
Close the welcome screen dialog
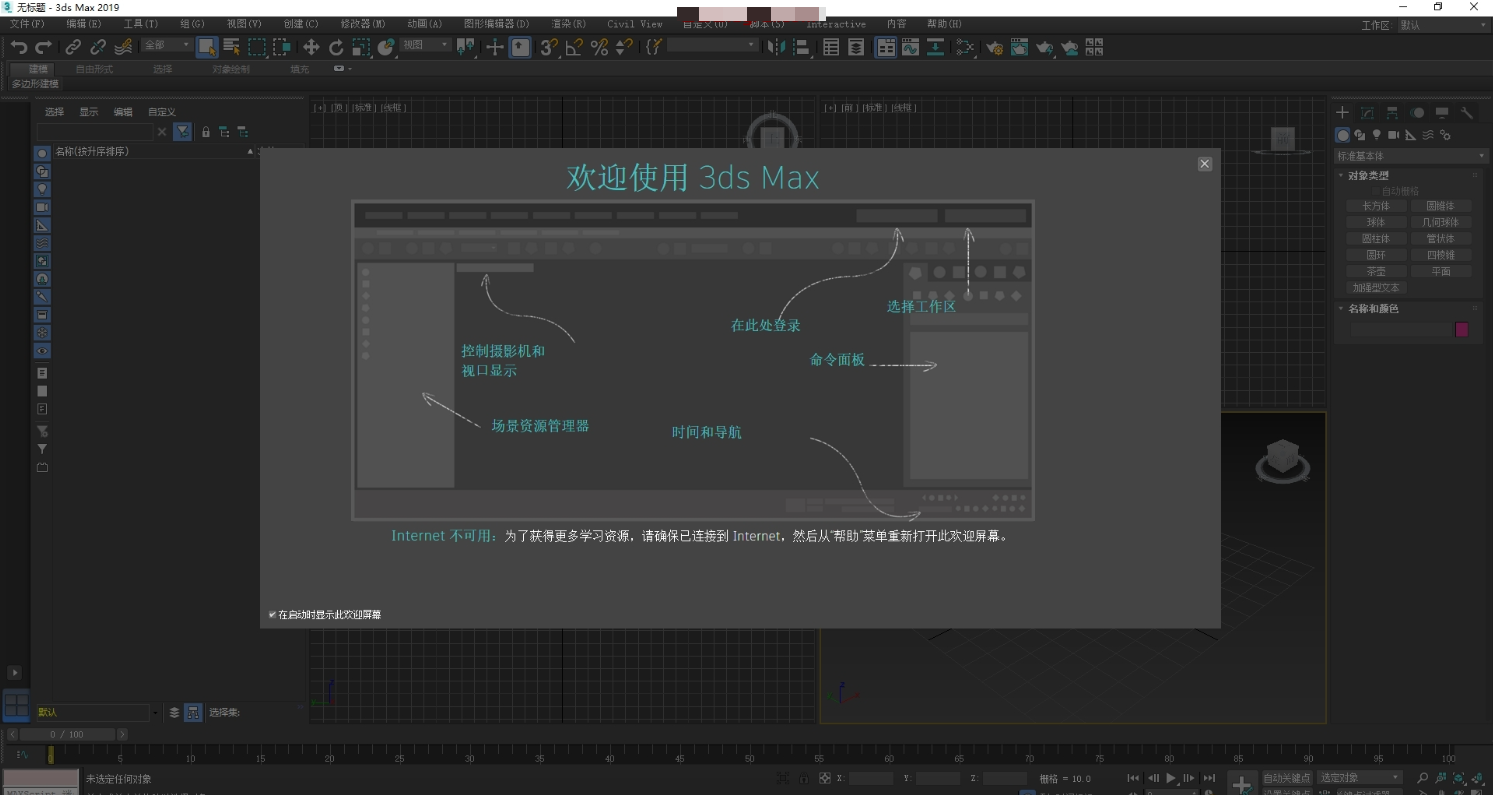coord(1205,164)
